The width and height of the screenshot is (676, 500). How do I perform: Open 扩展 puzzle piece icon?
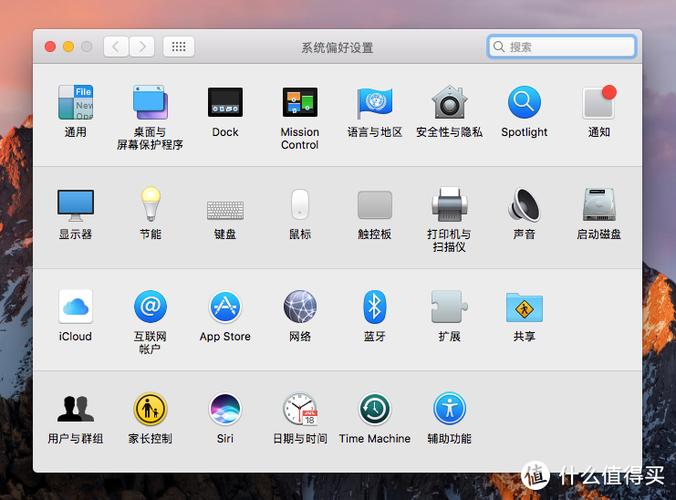pyautogui.click(x=450, y=306)
